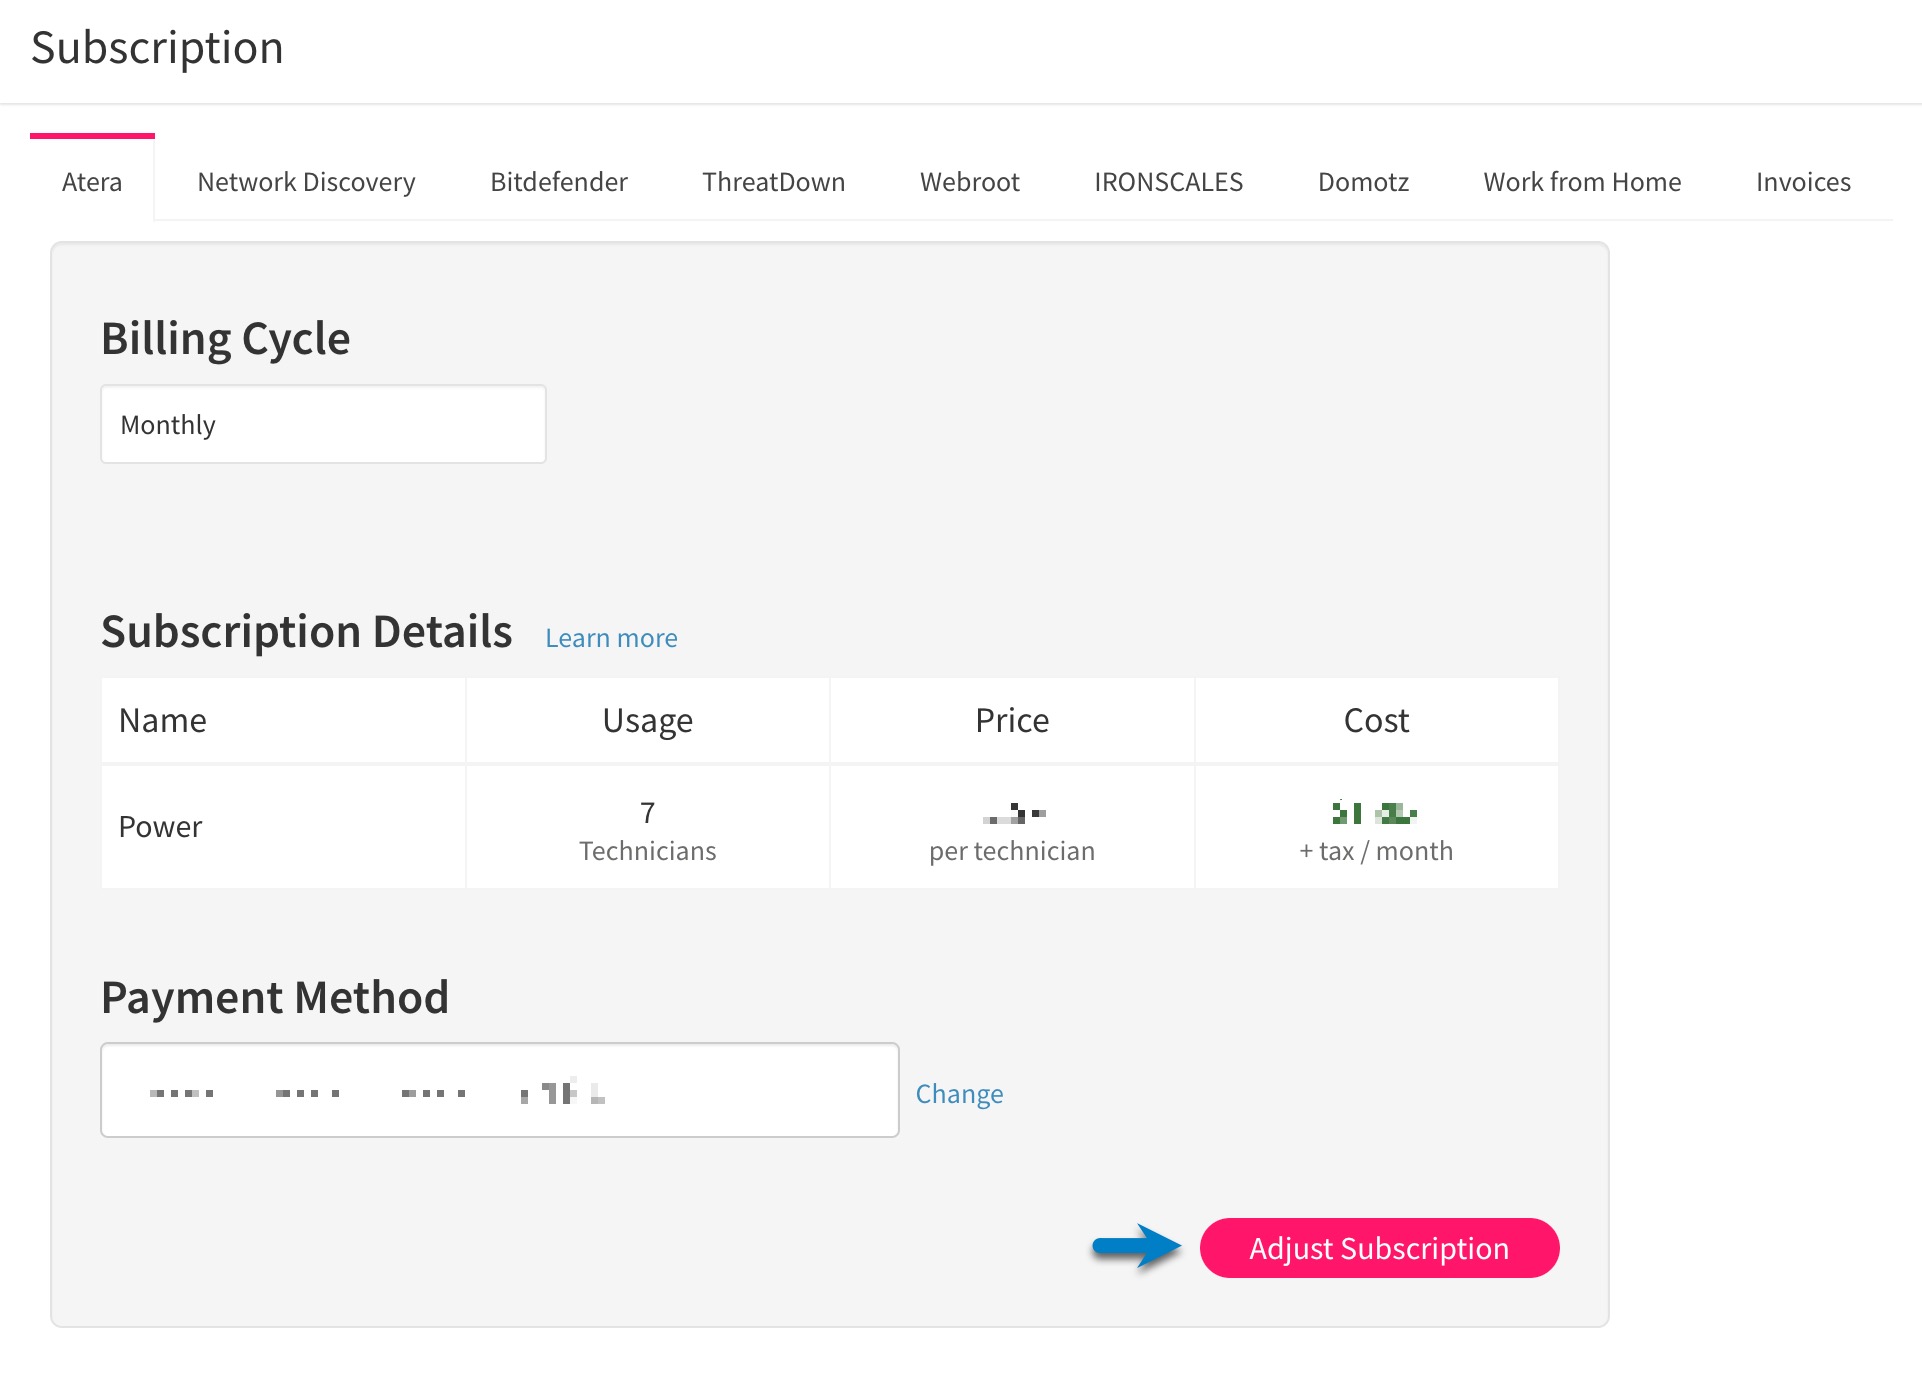The height and width of the screenshot is (1380, 1922).
Task: Open the IRONSCALES tab
Action: click(1168, 181)
